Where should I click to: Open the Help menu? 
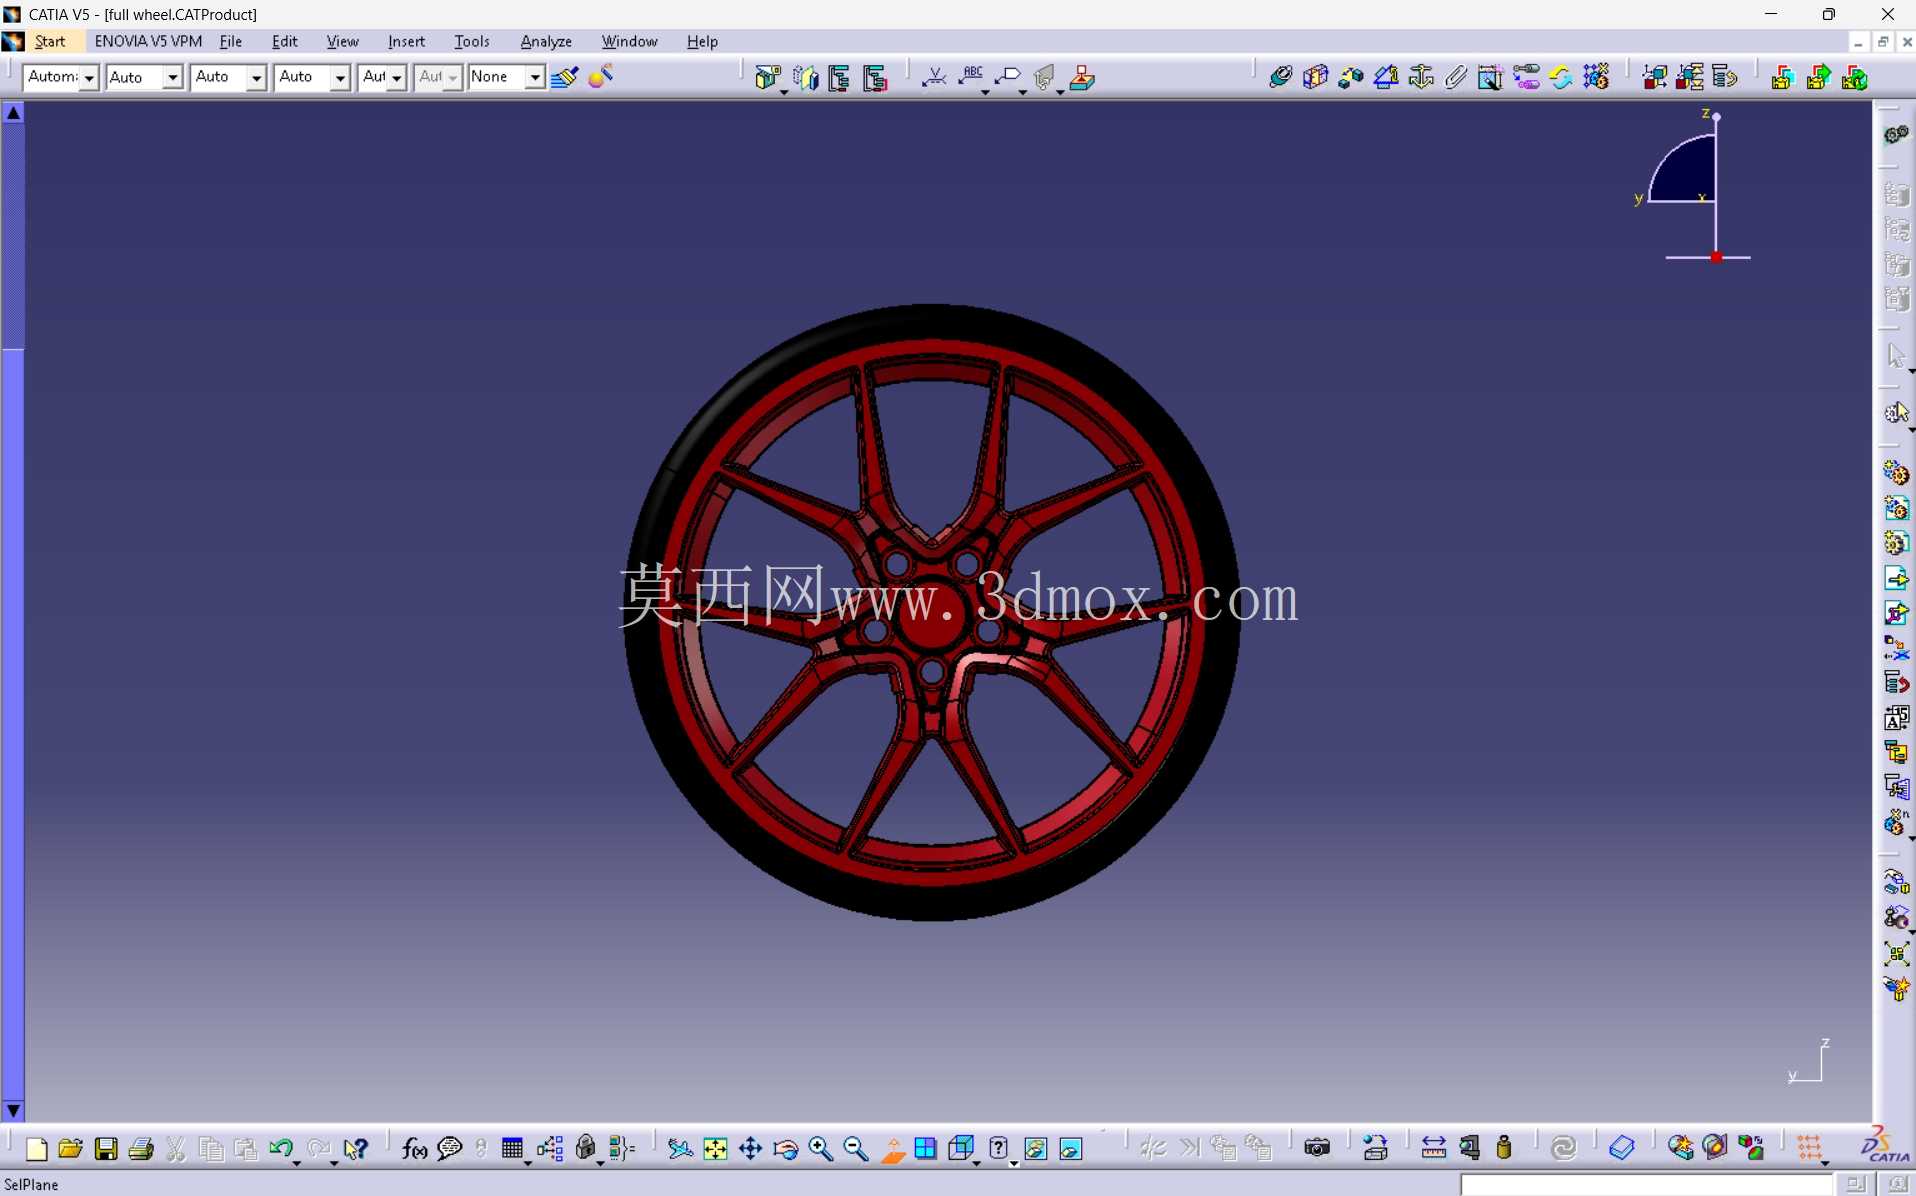[x=702, y=41]
